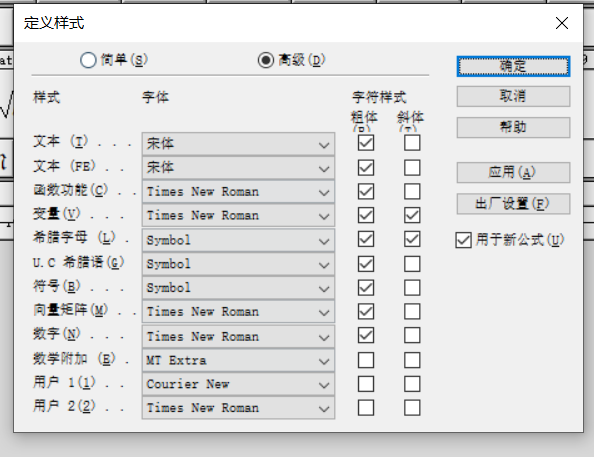Enable bold for 用户 1
The width and height of the screenshot is (594, 457).
[x=366, y=384]
